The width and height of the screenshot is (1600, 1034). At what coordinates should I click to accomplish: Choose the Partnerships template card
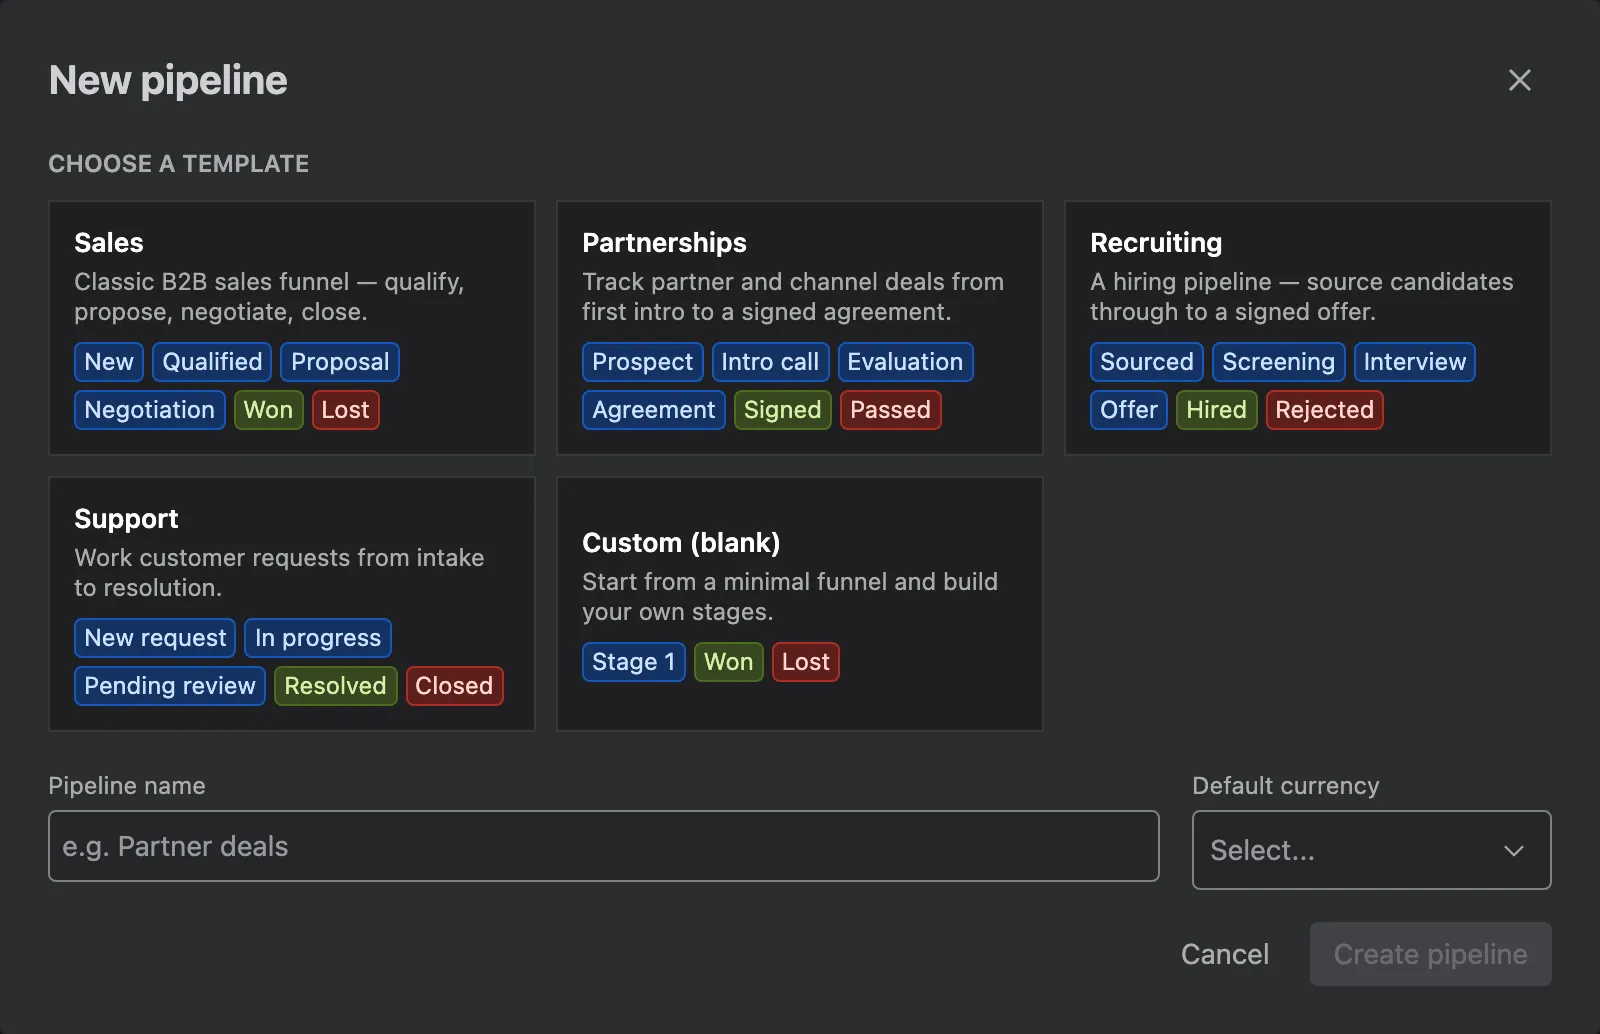[x=800, y=328]
